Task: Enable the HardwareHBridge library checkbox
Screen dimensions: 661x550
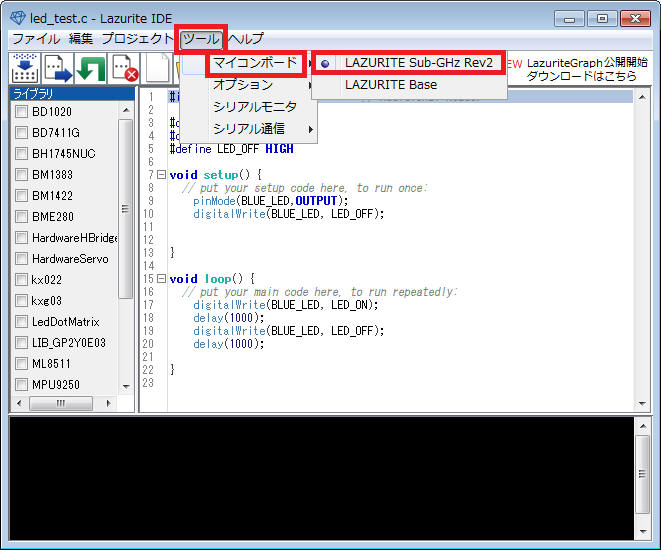Action: tap(21, 238)
